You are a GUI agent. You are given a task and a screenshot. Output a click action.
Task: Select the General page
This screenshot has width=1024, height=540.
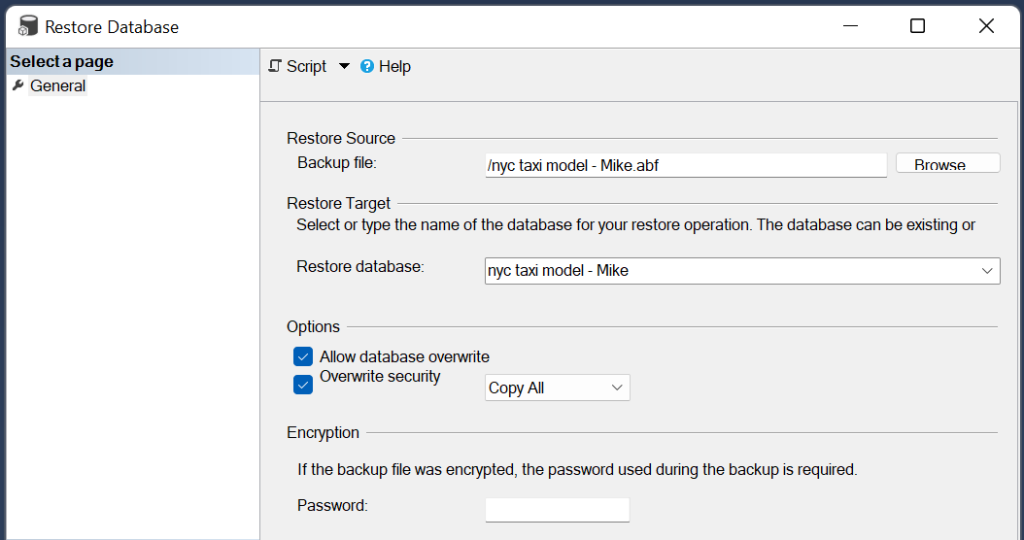[57, 86]
